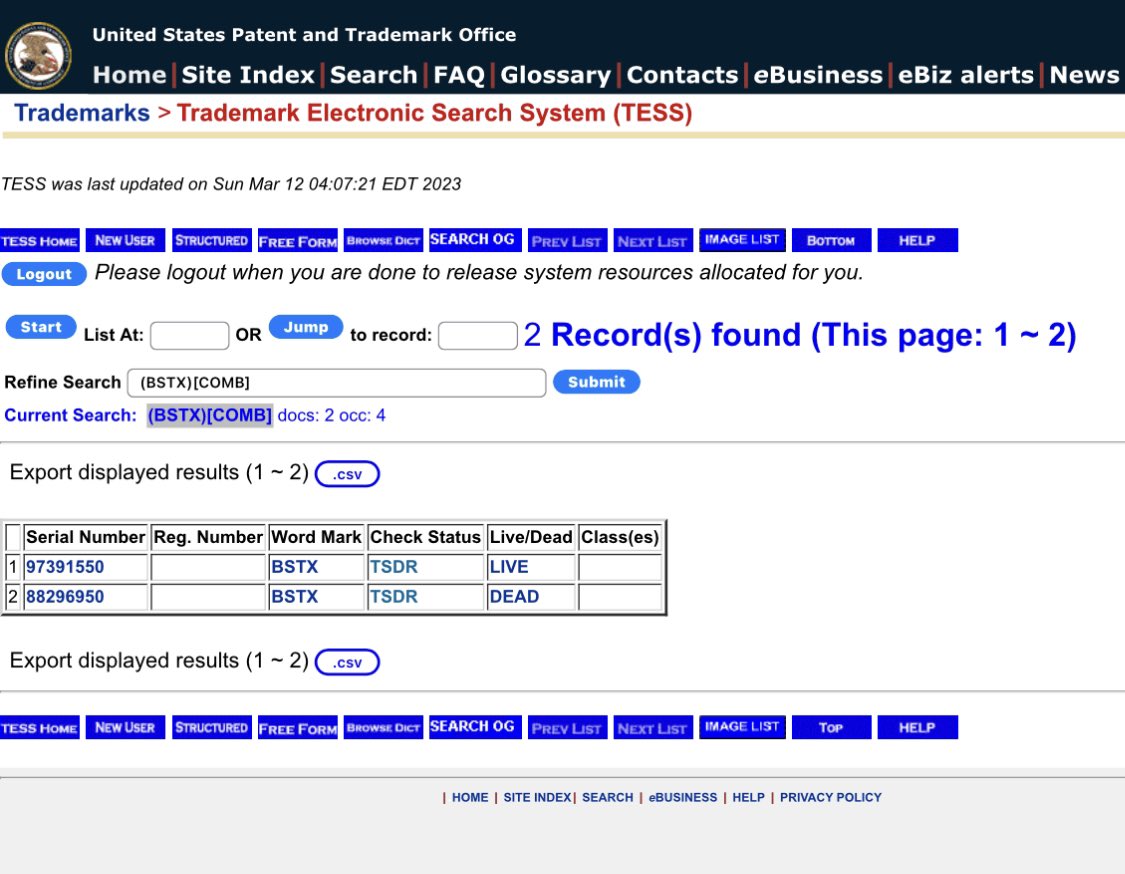This screenshot has height=874, width=1125.
Task: Open Structured search in top toolbar
Action: pyautogui.click(x=211, y=240)
